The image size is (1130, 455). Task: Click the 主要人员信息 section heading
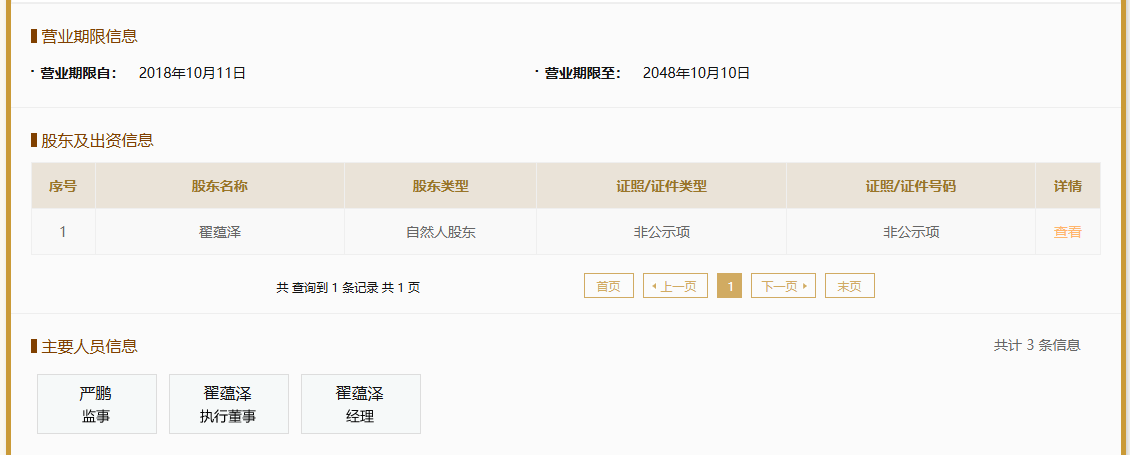point(89,347)
